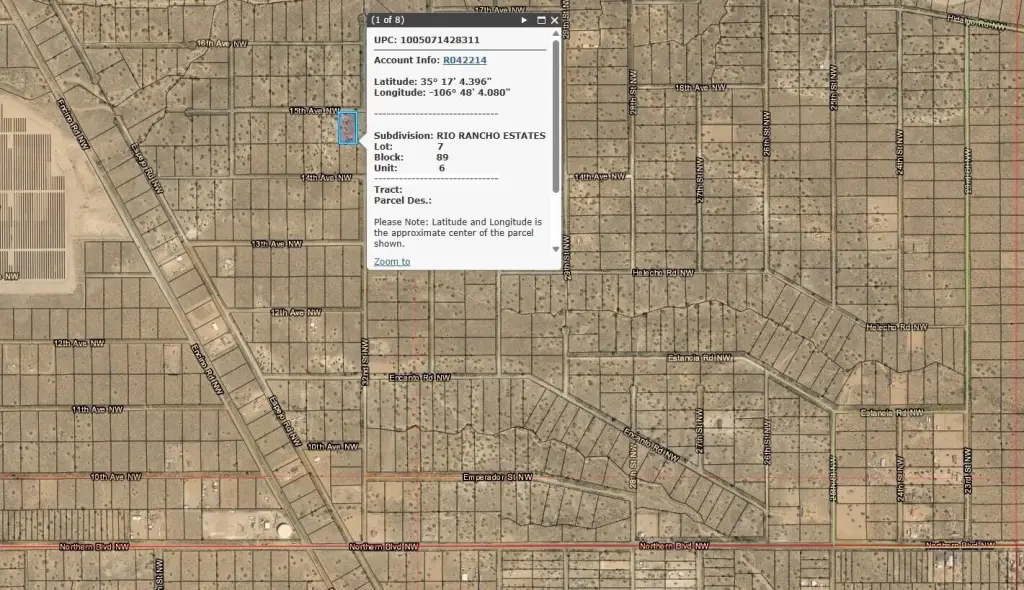Screen dimensions: 1024x590
Task: Click the Encino Rd NW street label
Action: 423,378
